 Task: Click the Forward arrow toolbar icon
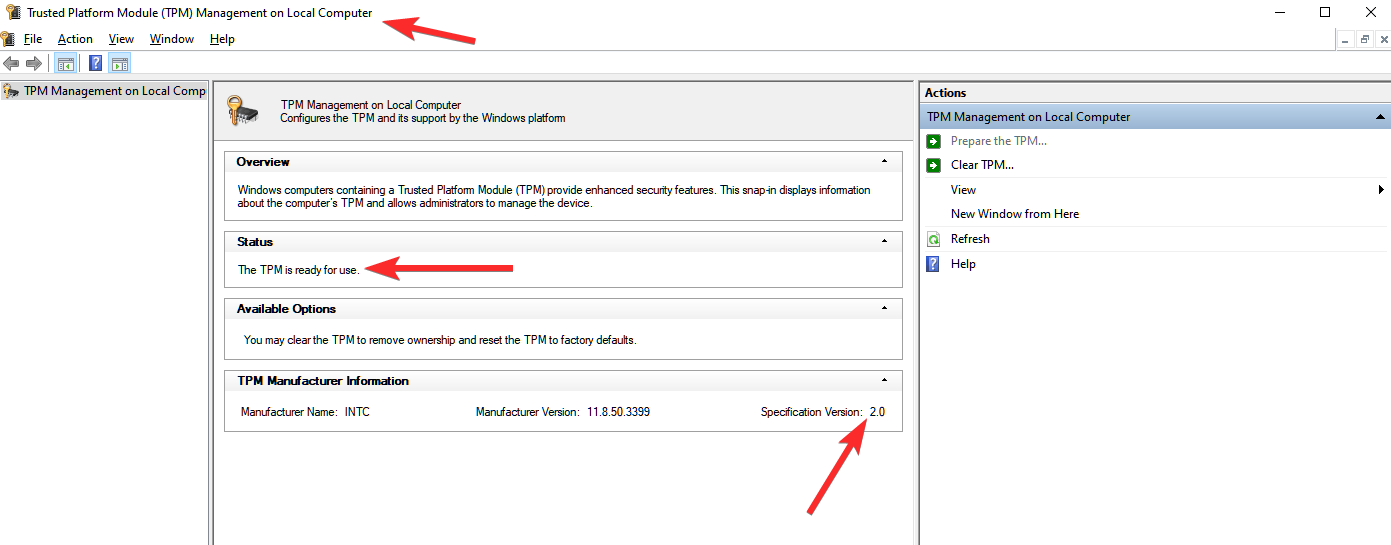(34, 64)
